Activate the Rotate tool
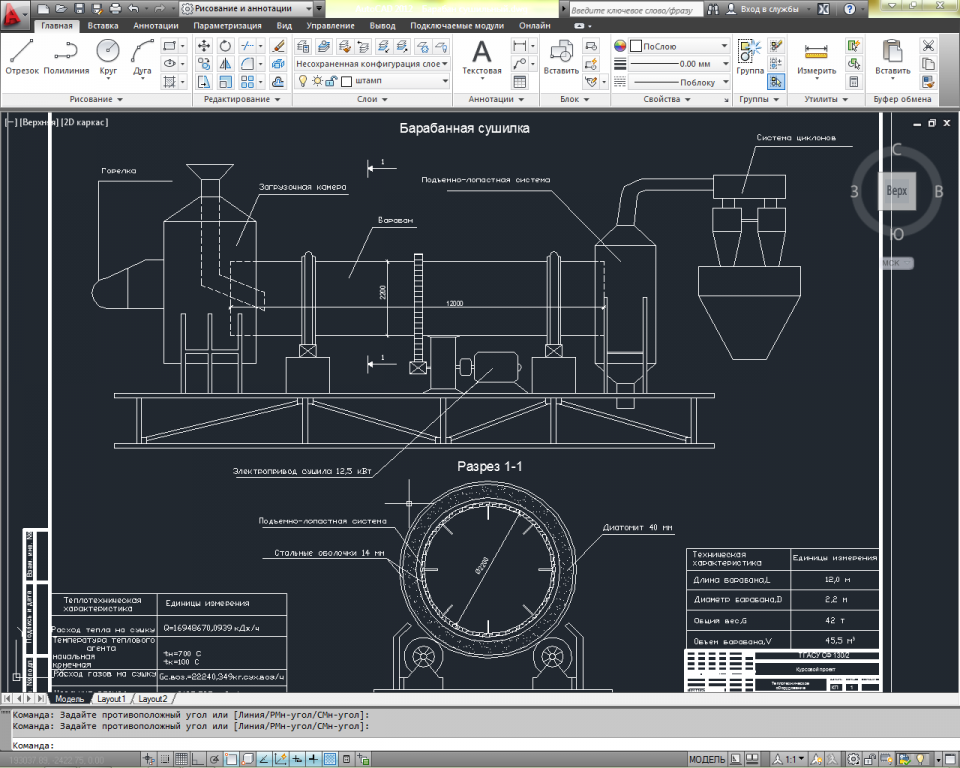 point(225,46)
